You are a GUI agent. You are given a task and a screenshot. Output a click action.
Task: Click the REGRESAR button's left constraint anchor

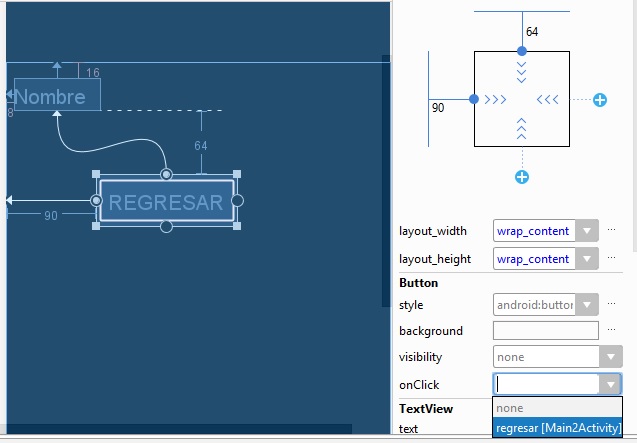(x=96, y=201)
